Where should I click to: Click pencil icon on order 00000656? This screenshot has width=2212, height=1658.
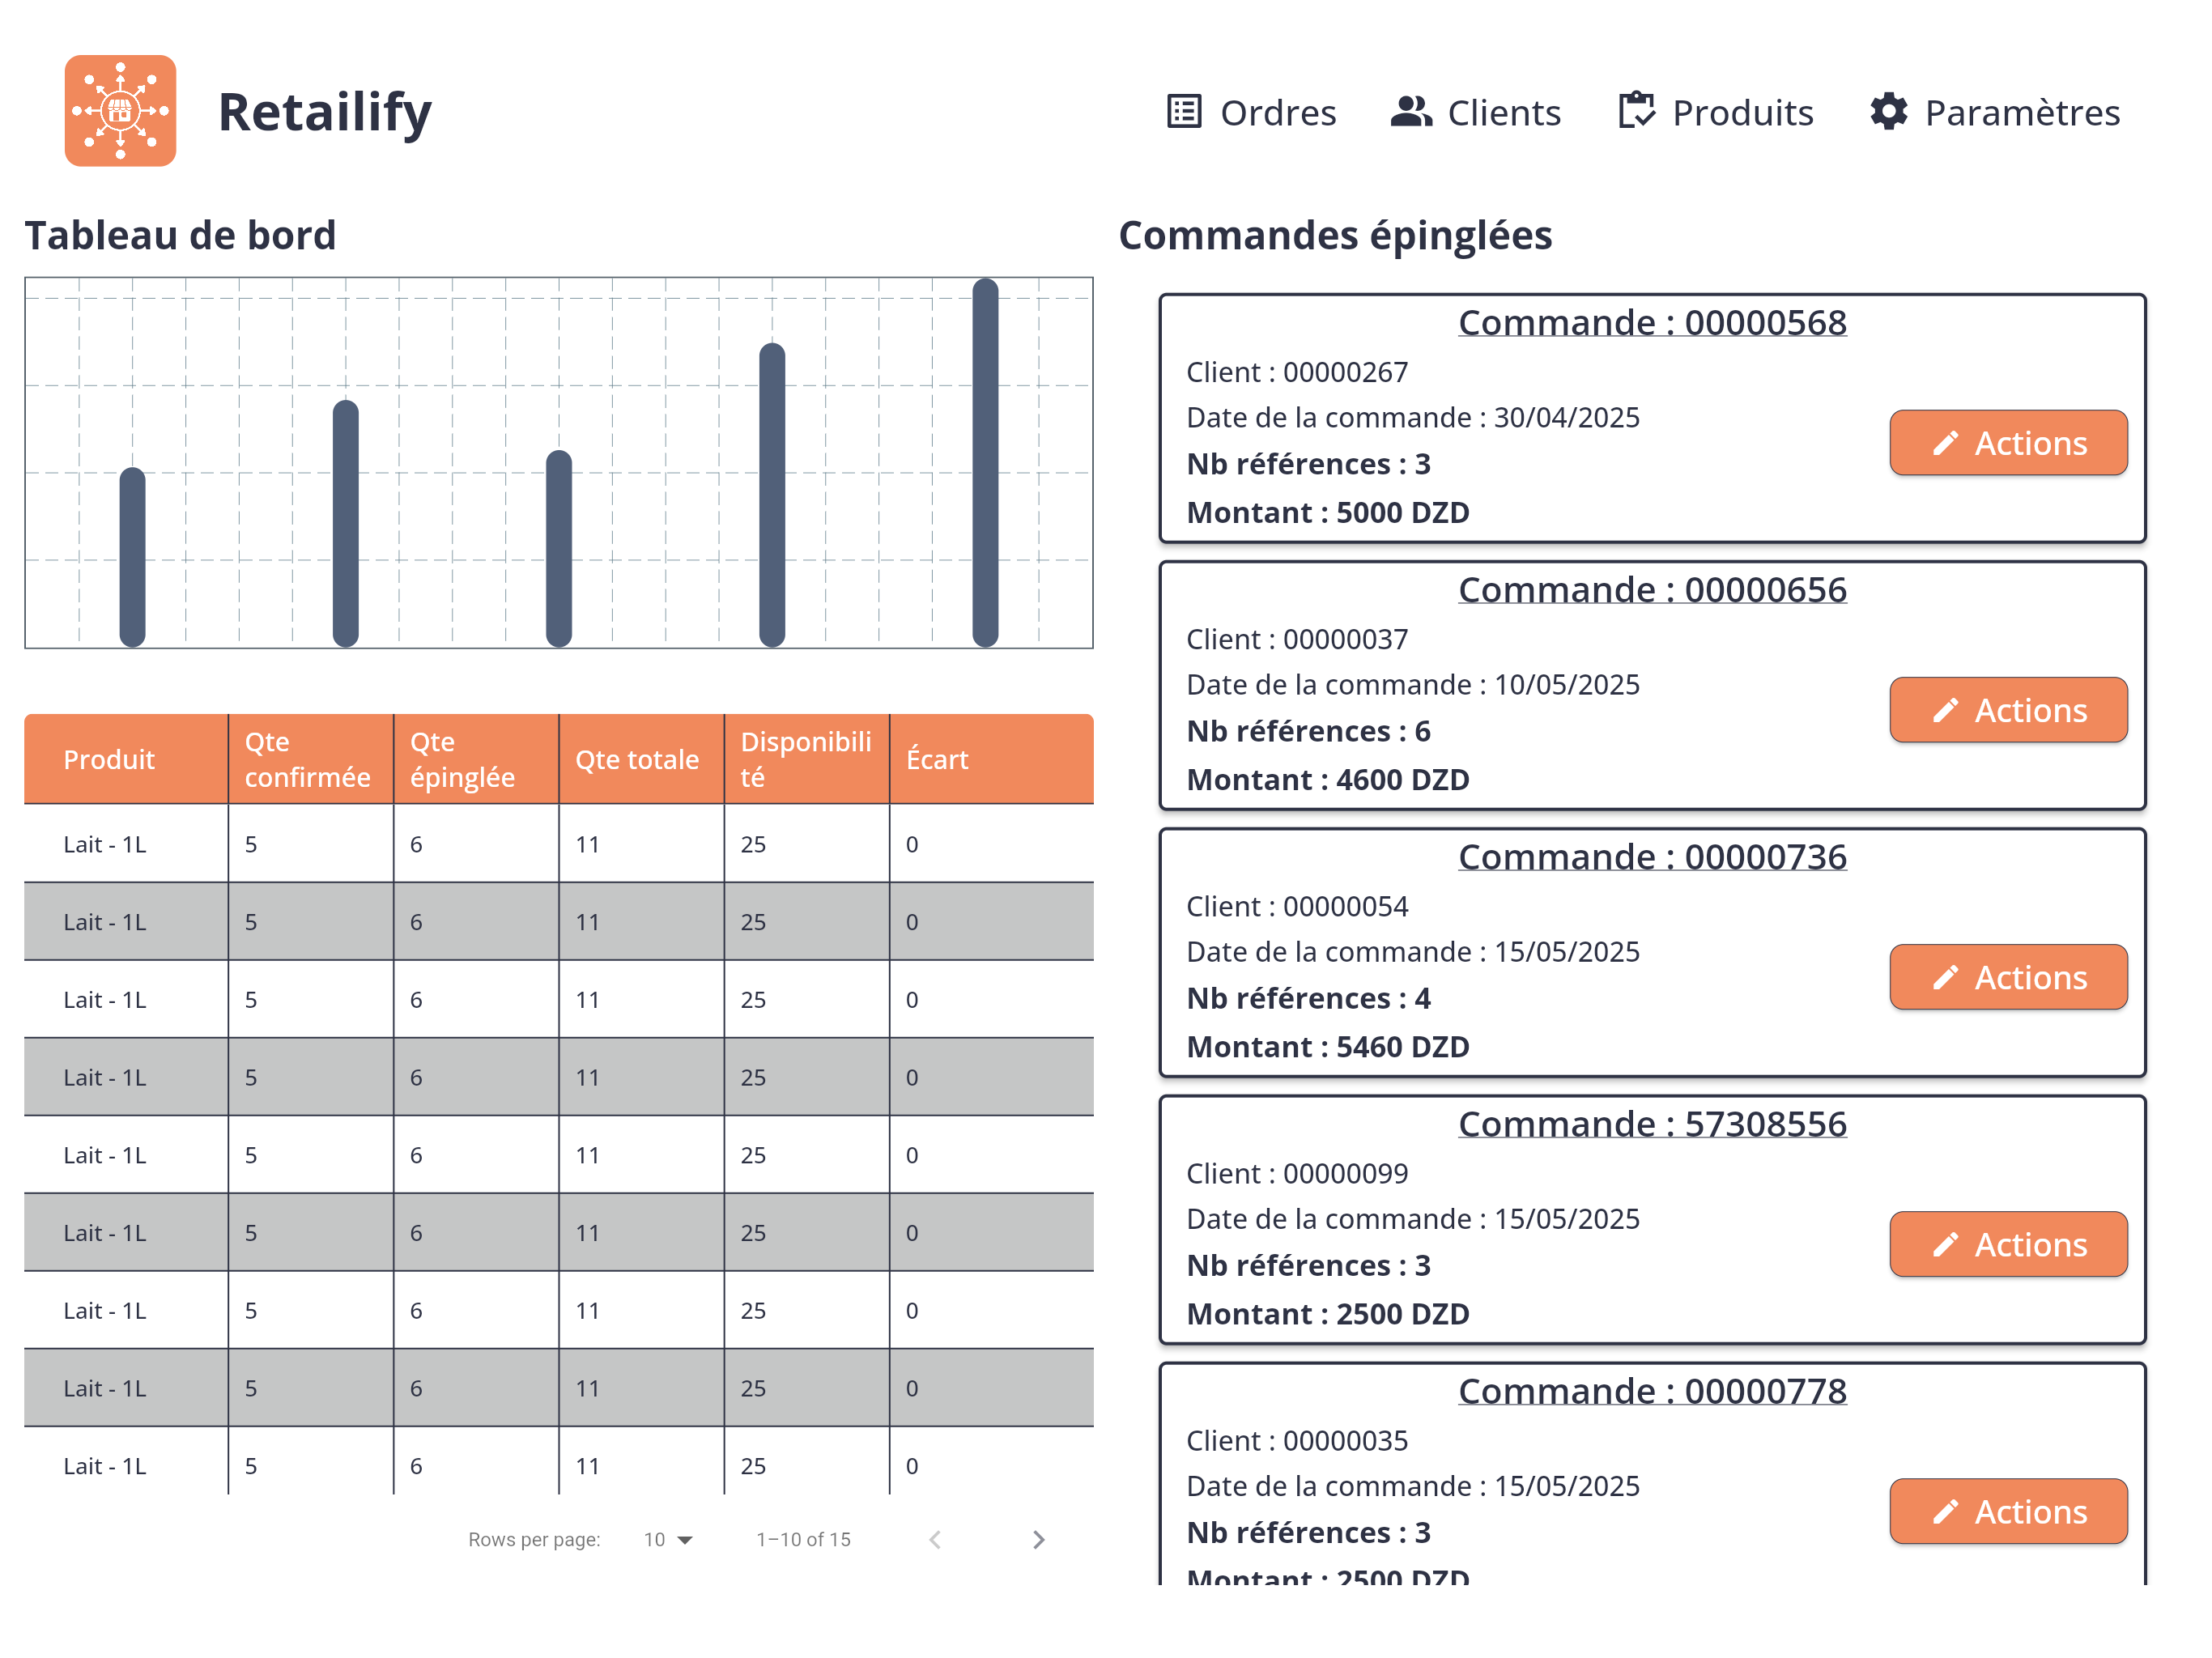[x=1945, y=710]
